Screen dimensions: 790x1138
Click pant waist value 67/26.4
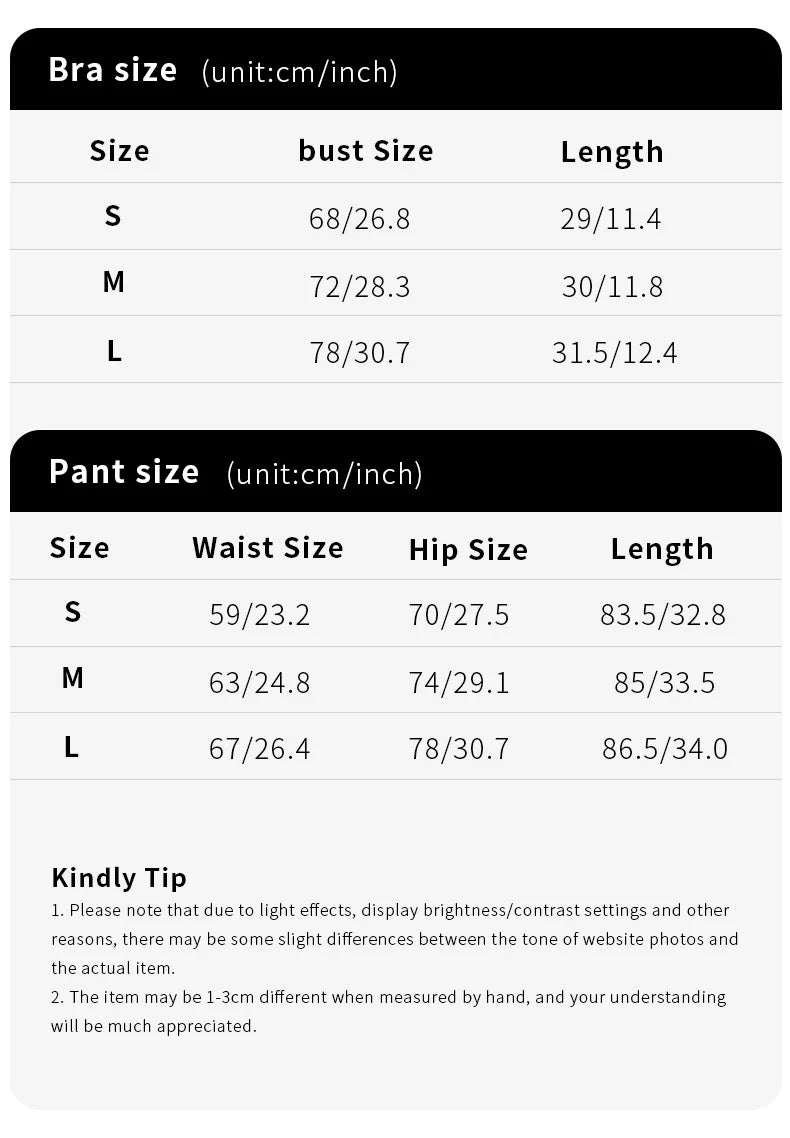[x=260, y=749]
